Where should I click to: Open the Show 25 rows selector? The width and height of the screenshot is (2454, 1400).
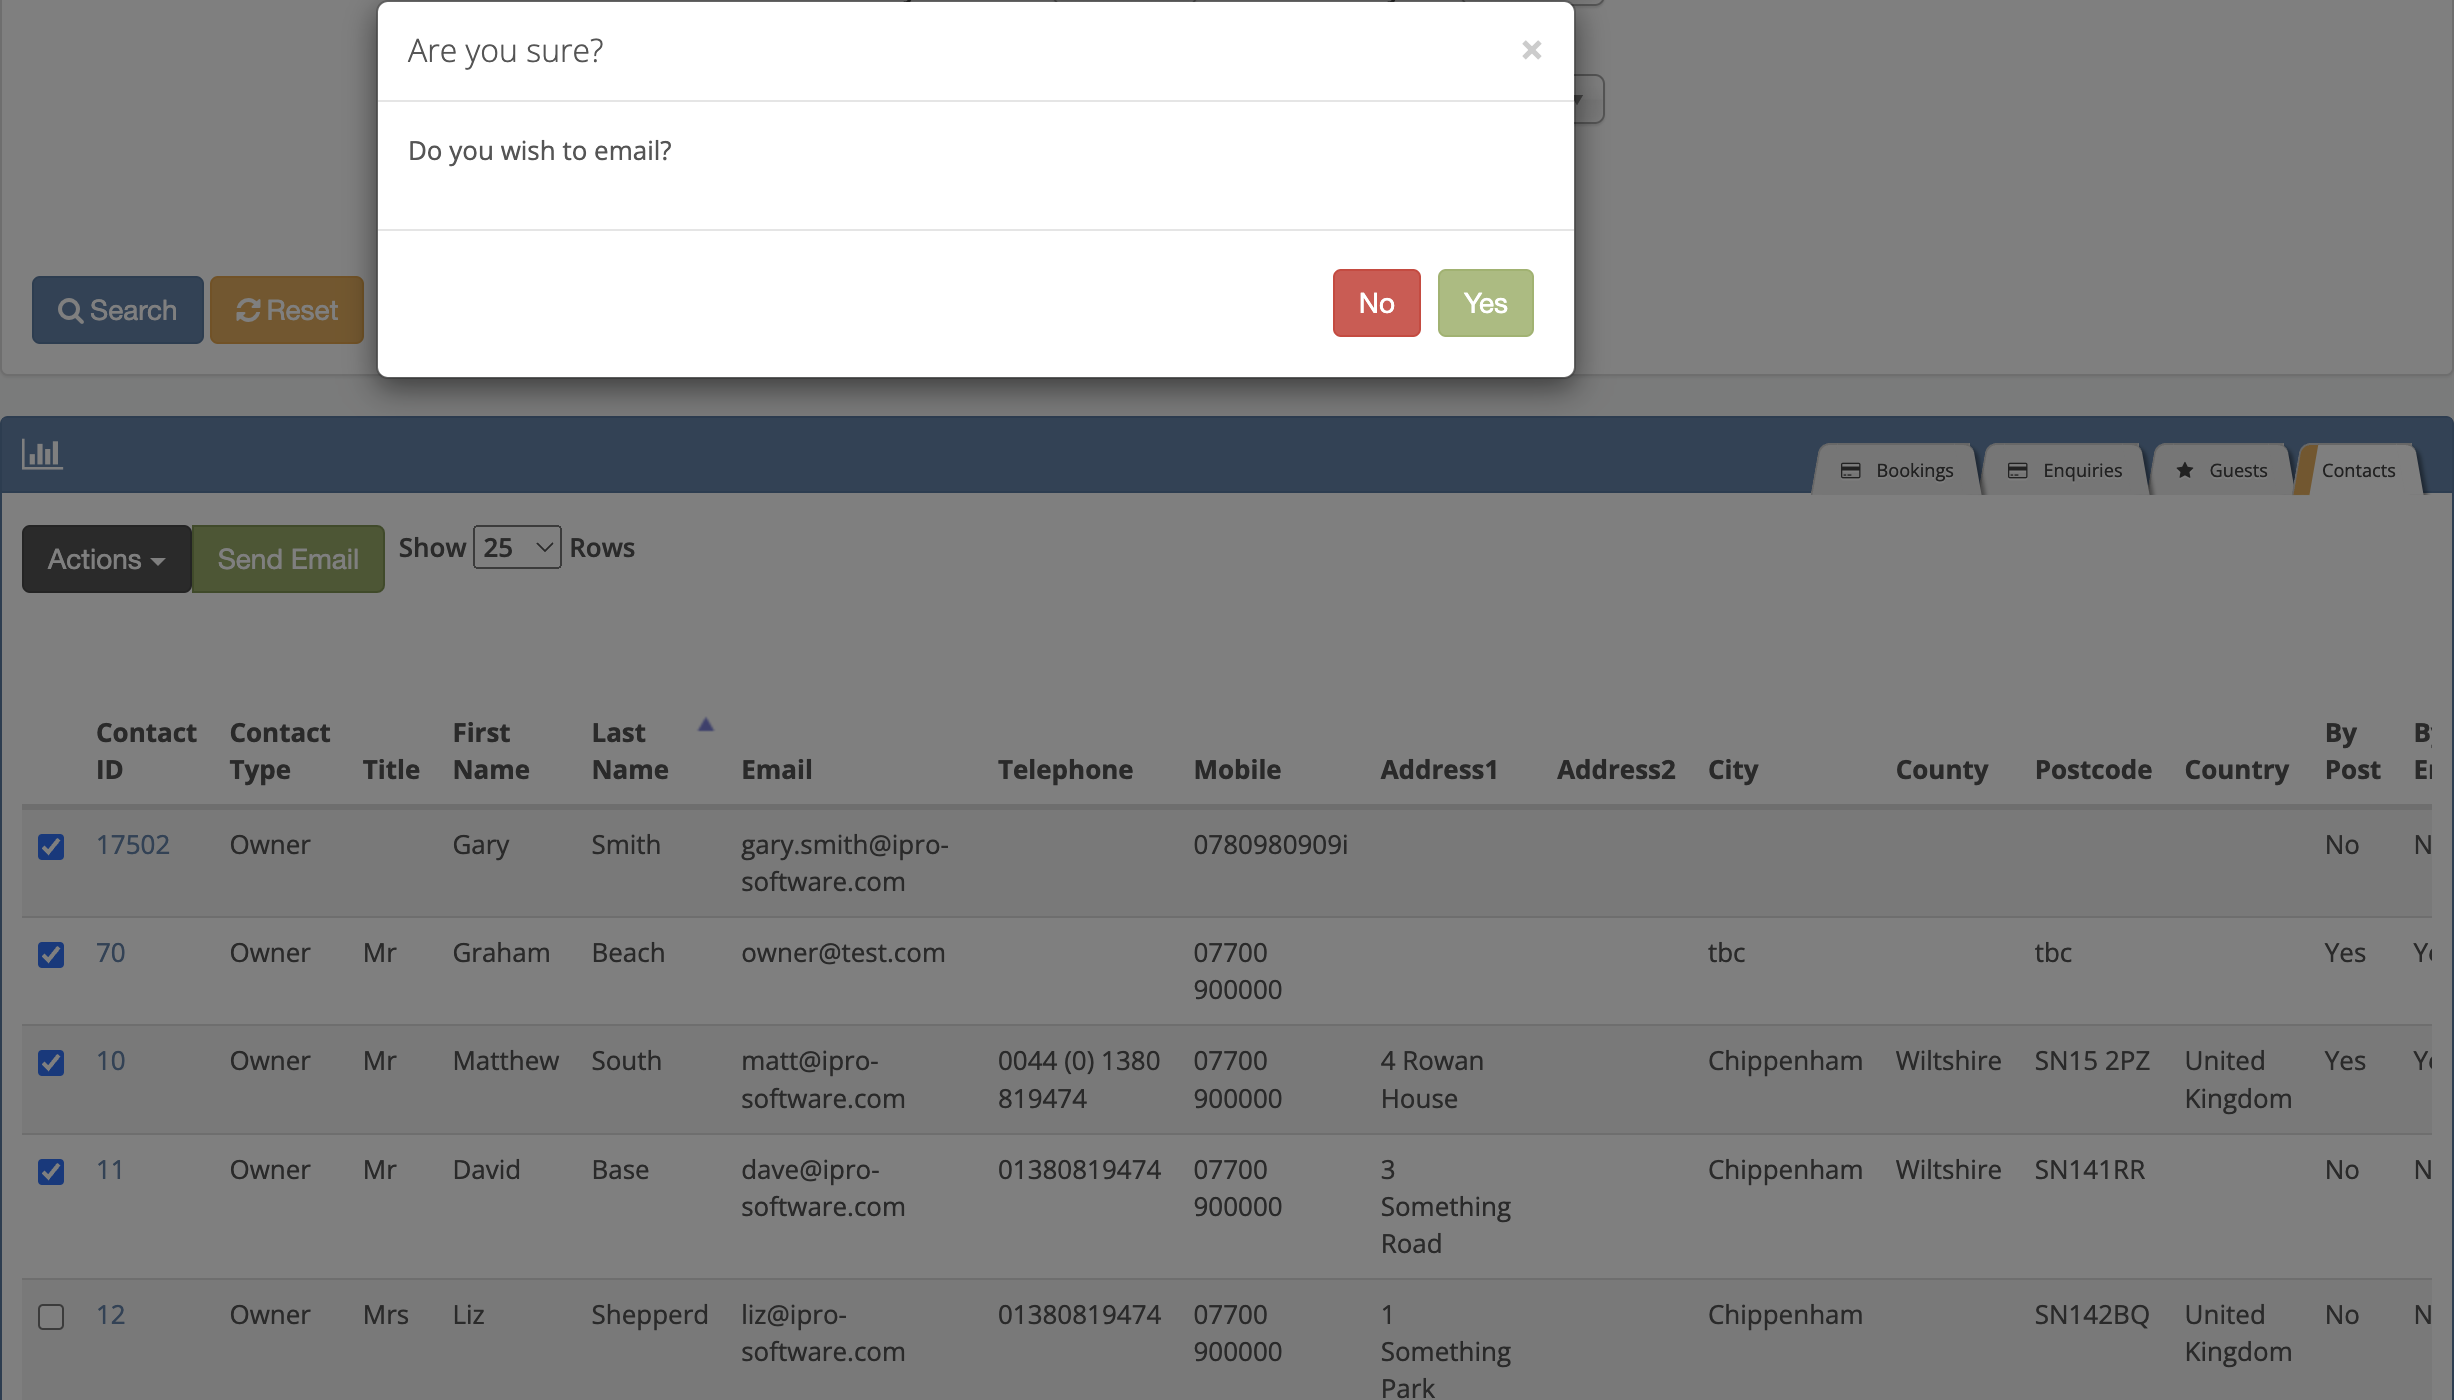click(x=516, y=547)
